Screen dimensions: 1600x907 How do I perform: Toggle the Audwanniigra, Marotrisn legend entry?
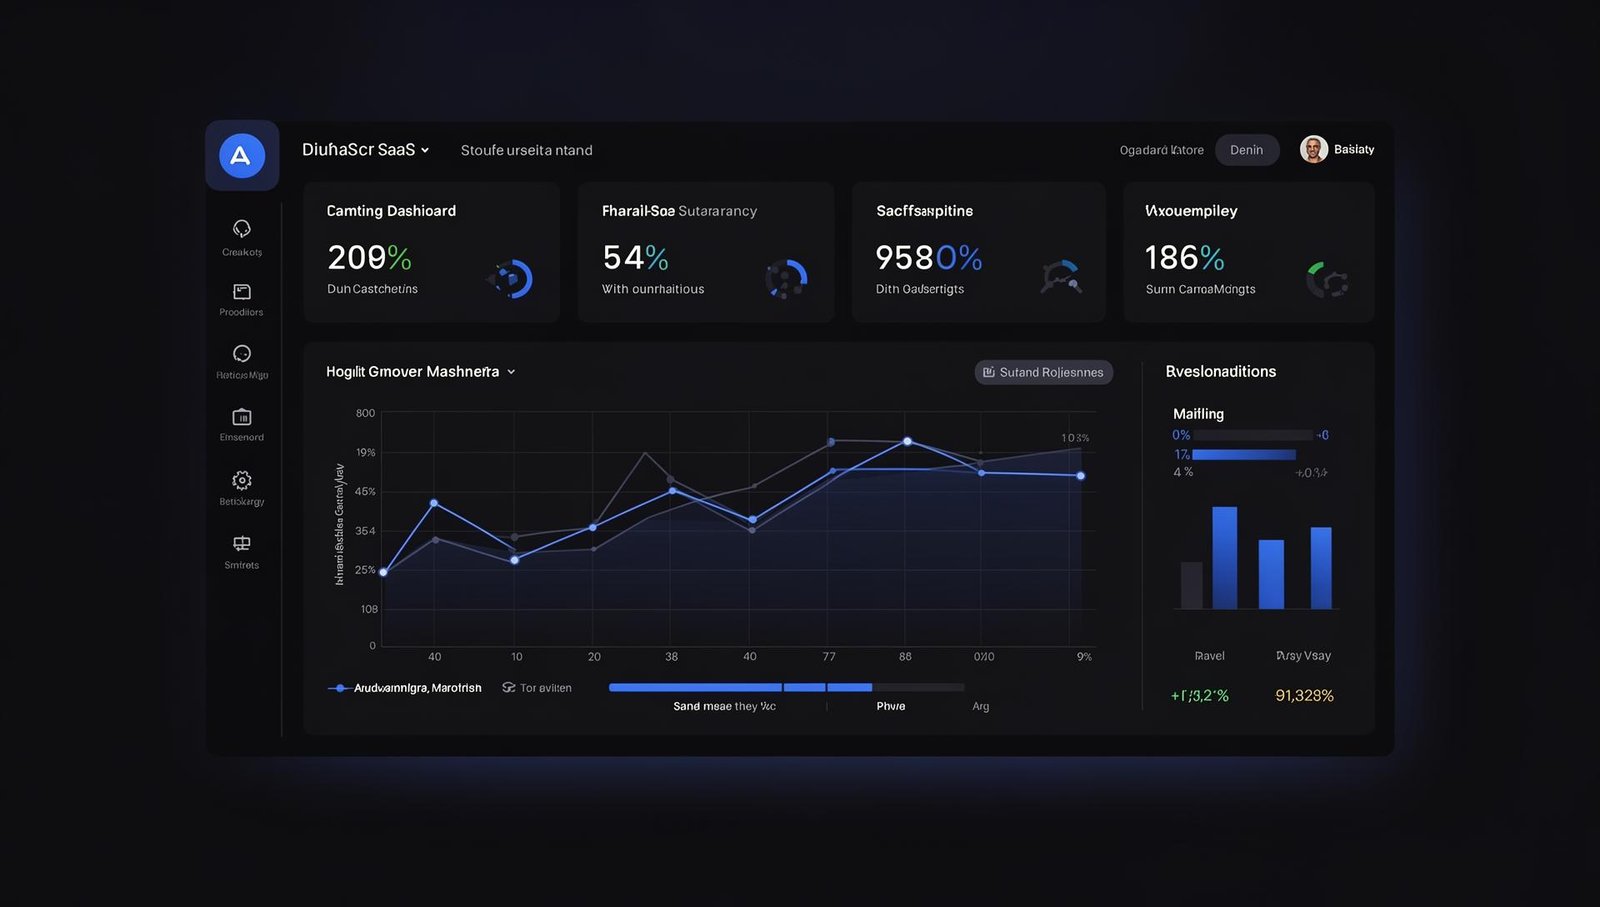pyautogui.click(x=405, y=688)
